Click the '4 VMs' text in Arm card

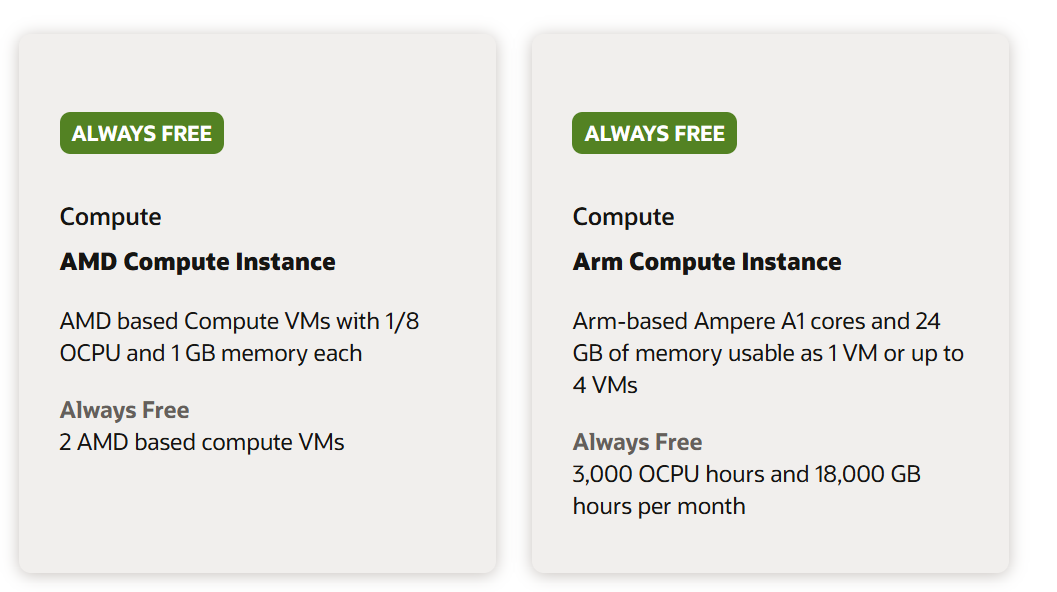coord(605,385)
